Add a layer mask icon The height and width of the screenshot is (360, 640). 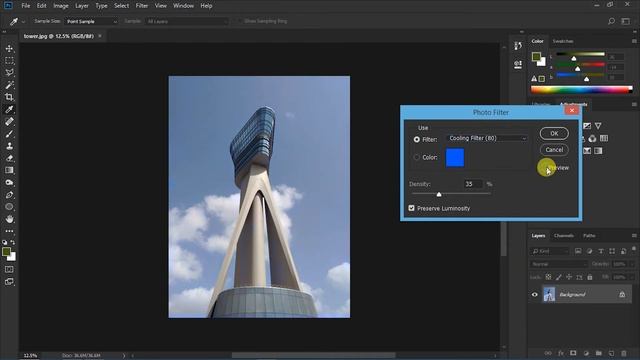tap(573, 353)
